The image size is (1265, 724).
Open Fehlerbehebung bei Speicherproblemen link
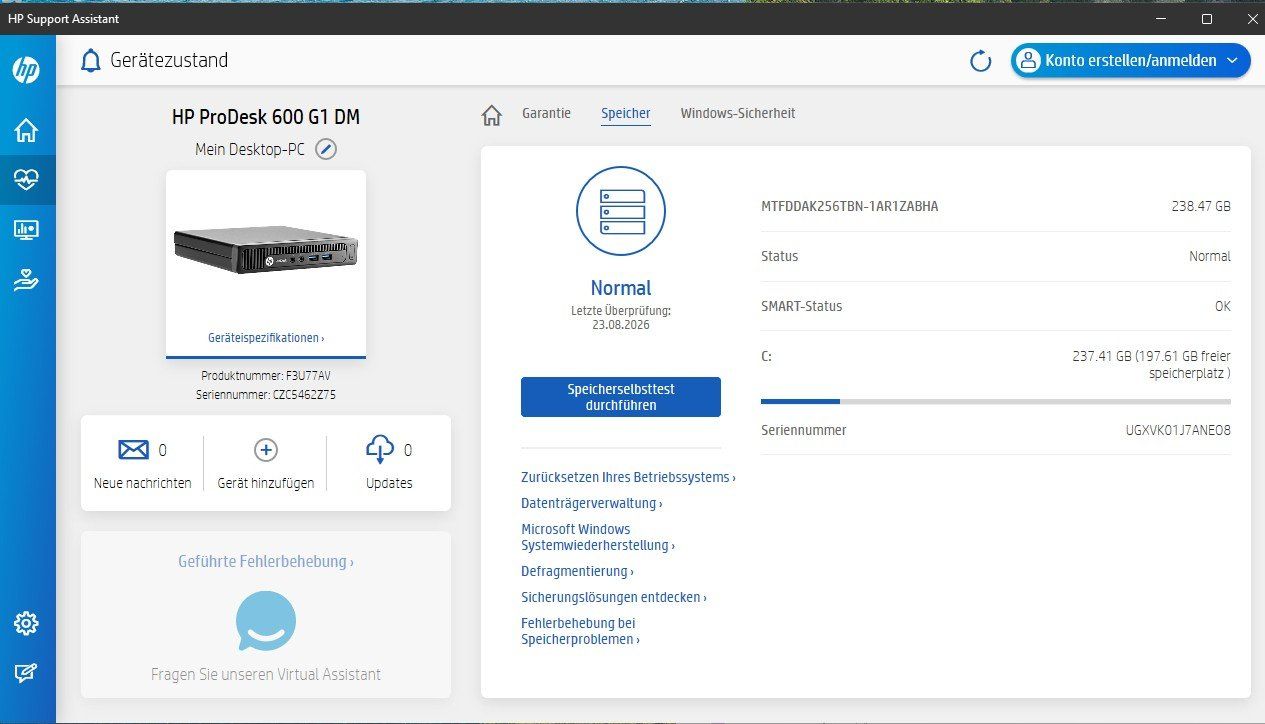point(580,631)
